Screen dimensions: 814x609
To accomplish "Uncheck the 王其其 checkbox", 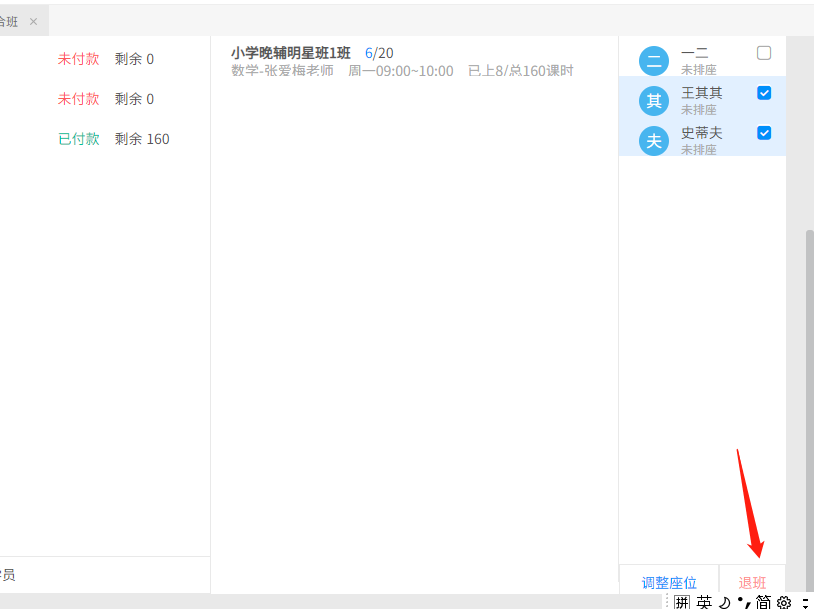I will tap(764, 93).
